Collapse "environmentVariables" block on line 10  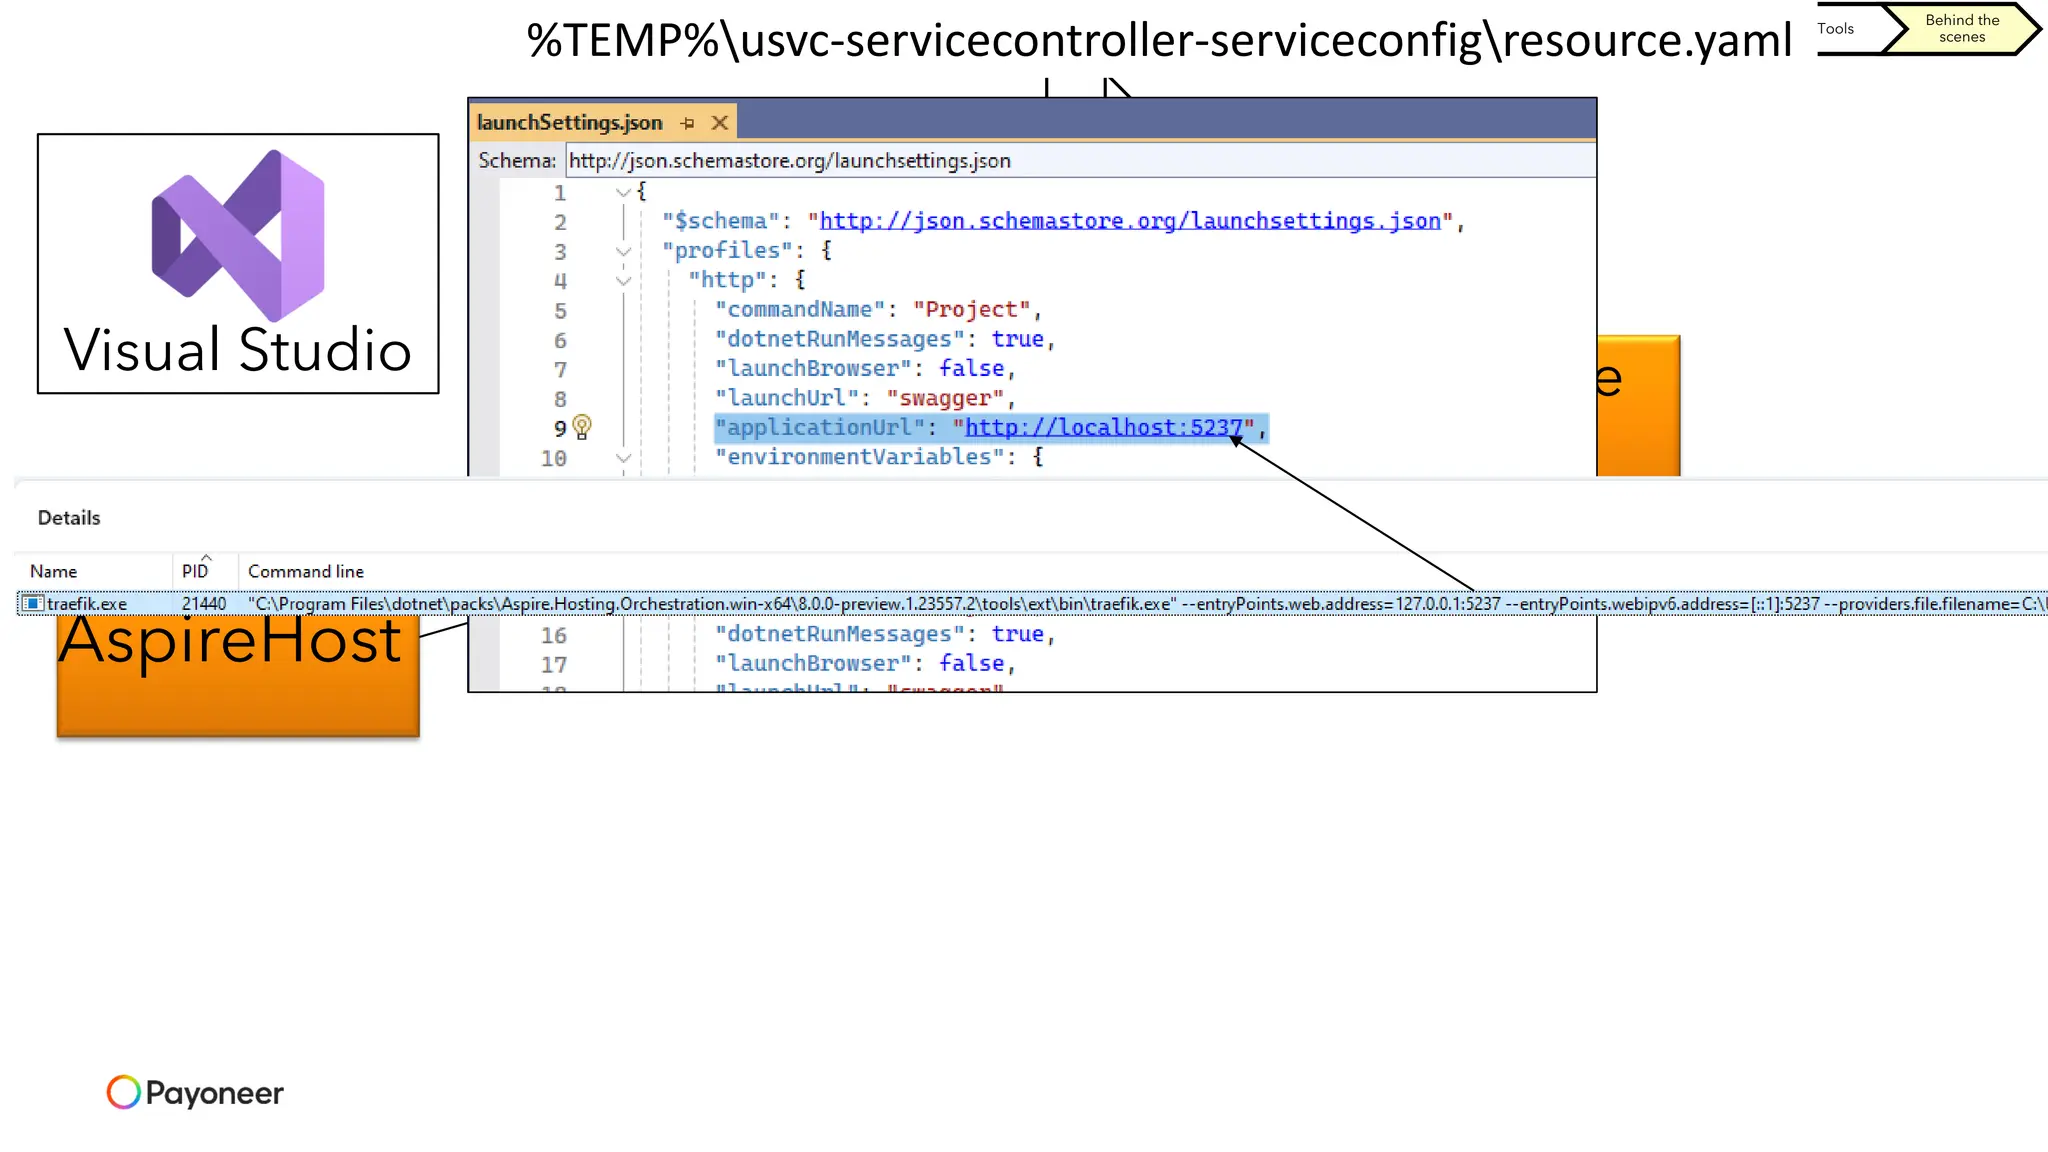pos(624,458)
